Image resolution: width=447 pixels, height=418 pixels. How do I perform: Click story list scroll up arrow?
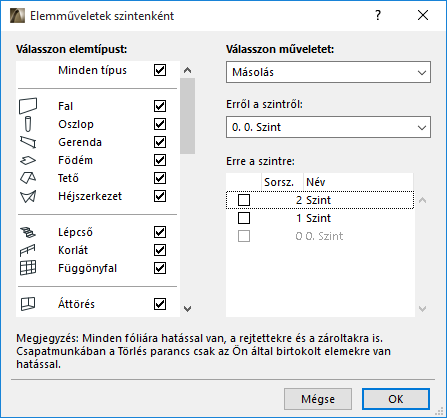coord(422,200)
